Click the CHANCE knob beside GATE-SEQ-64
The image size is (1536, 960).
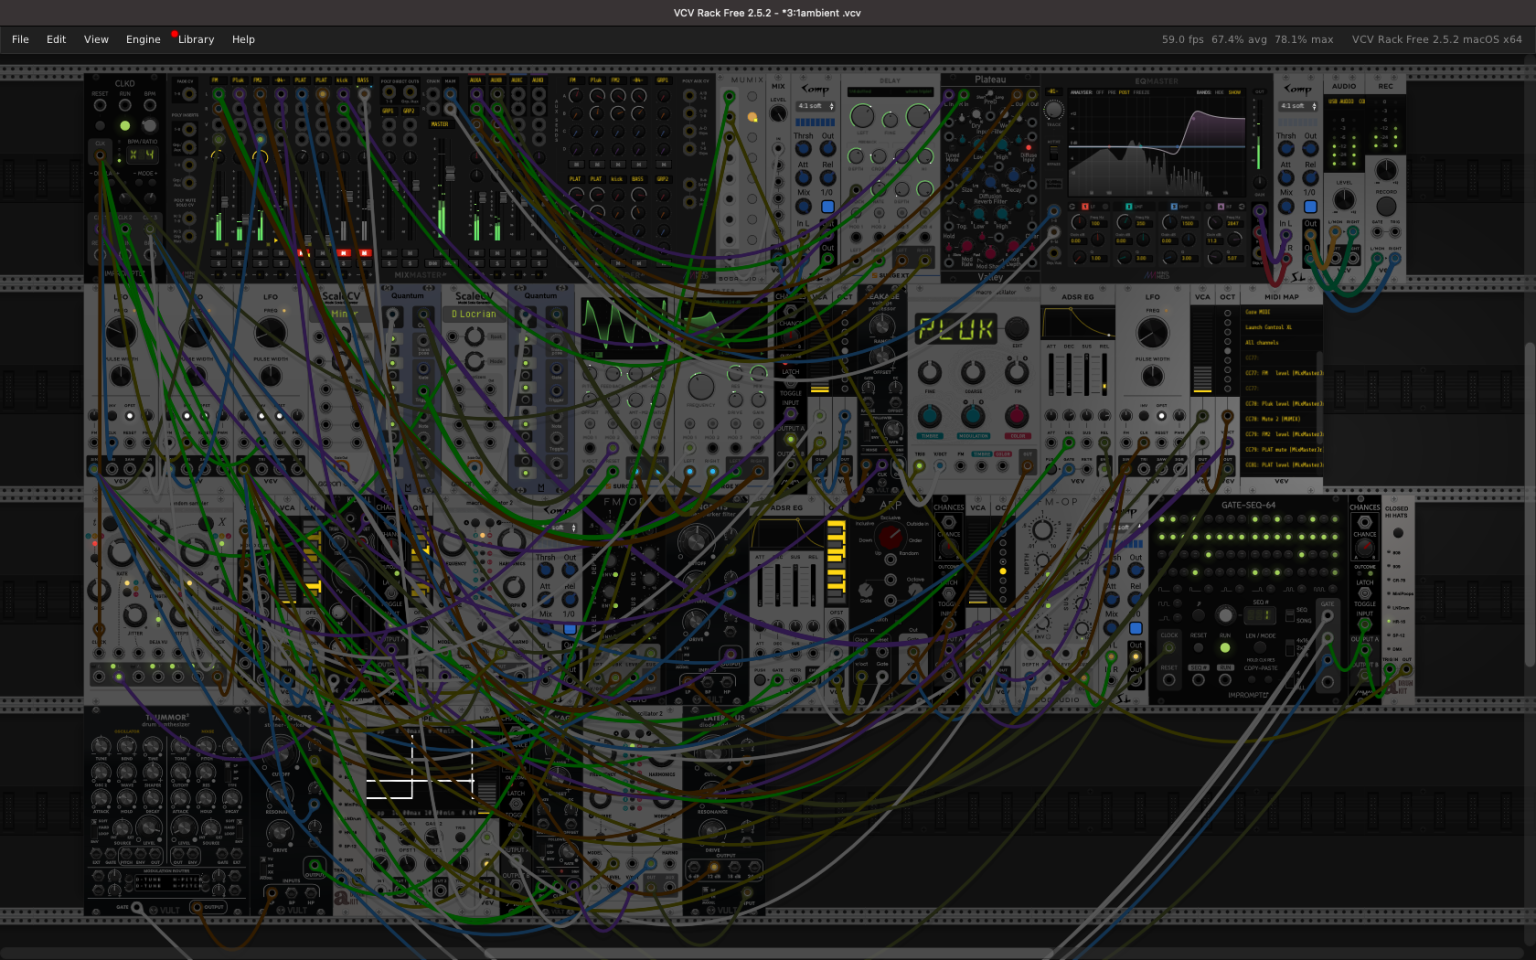tap(1365, 547)
